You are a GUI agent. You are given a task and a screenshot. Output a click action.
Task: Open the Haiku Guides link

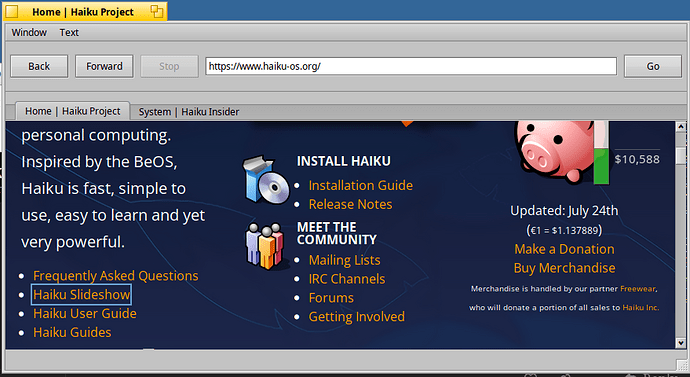coord(72,333)
